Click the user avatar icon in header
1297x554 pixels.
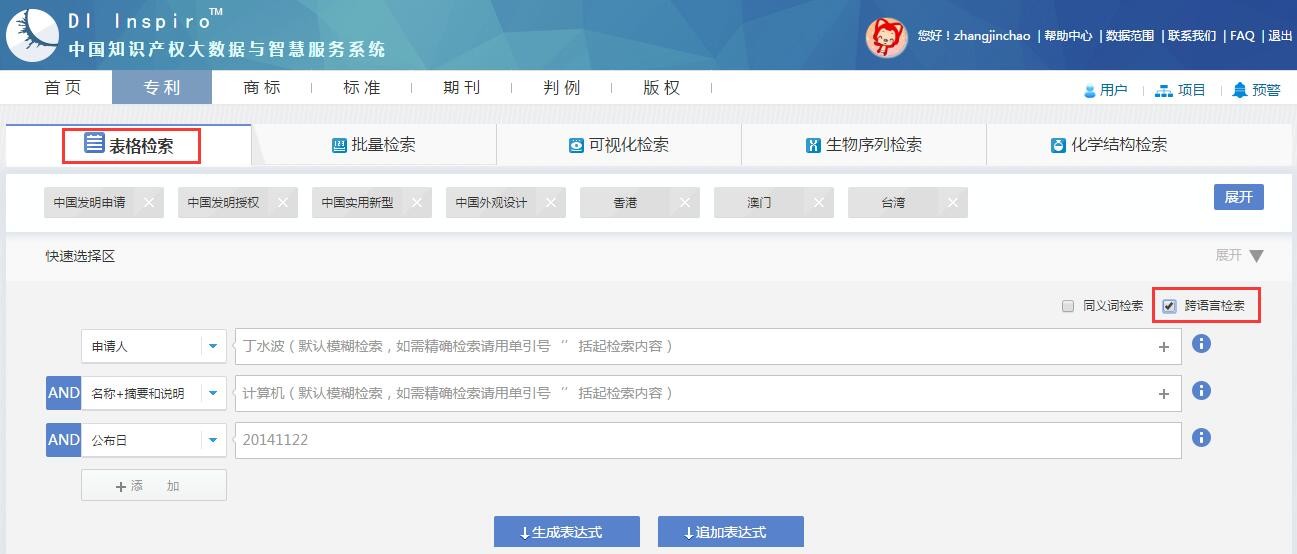[x=885, y=37]
